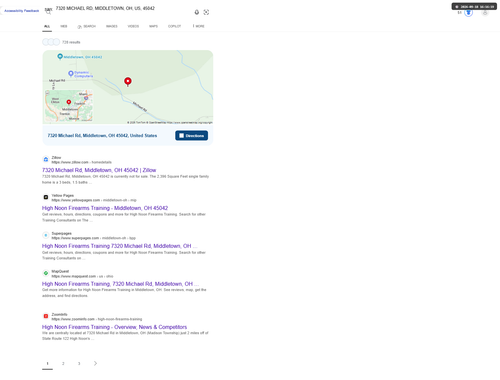Click the red map pin marker
This screenshot has height=380, width=500.
[128, 81]
